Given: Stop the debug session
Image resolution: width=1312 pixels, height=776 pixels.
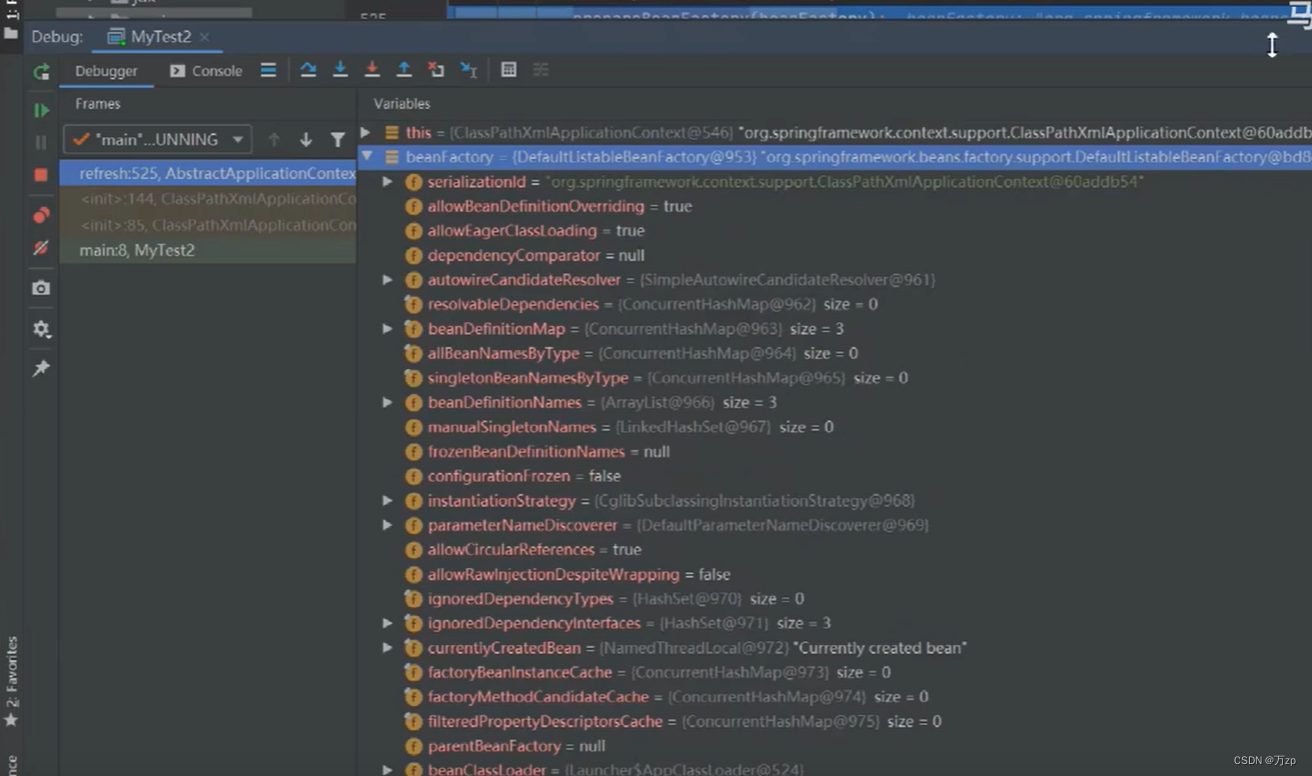Looking at the screenshot, I should (41, 175).
